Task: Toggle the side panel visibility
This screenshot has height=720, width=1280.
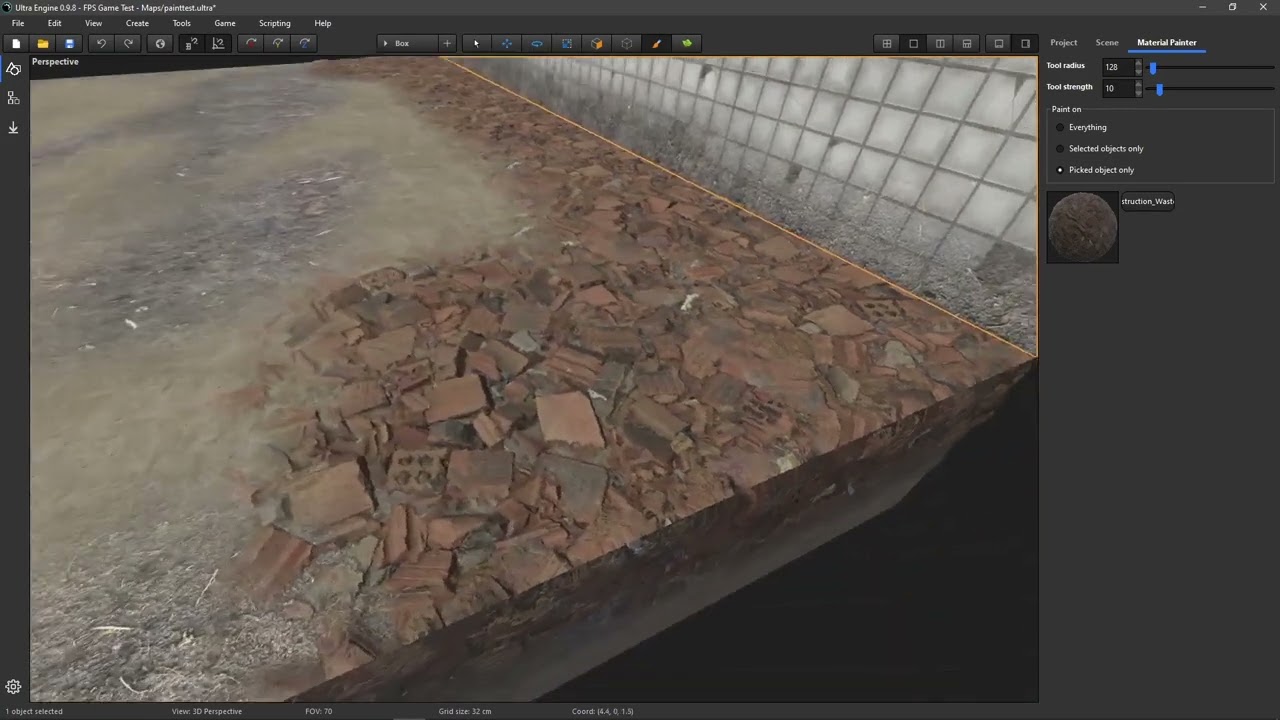Action: pyautogui.click(x=1025, y=43)
